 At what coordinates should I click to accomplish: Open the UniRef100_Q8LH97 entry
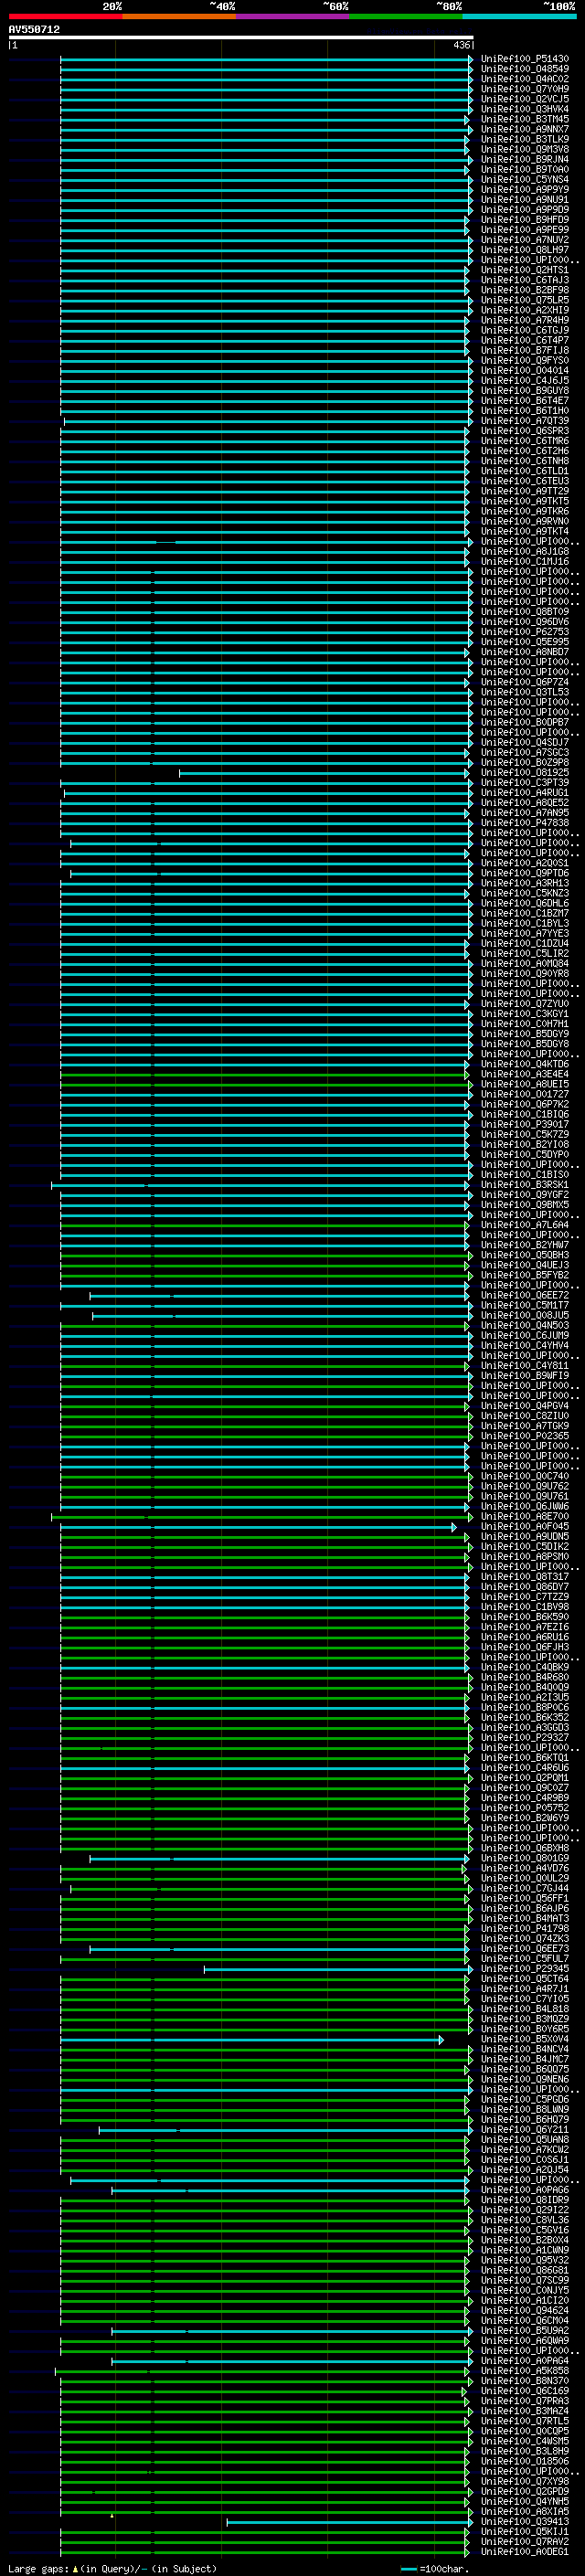[524, 250]
